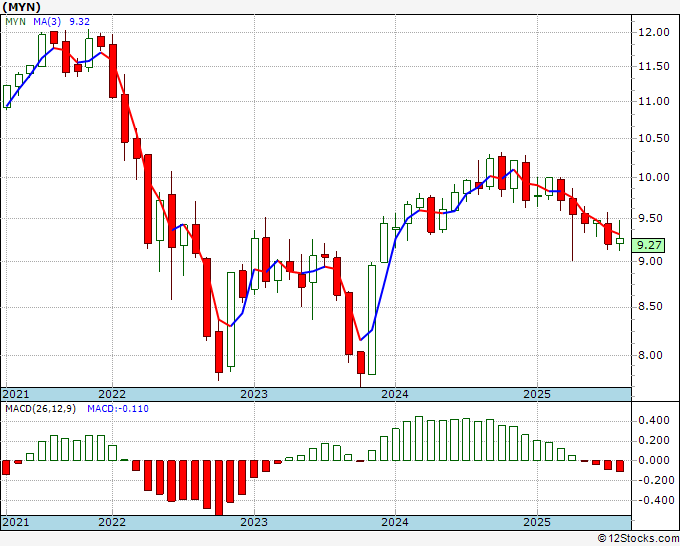Click the tall green recovery candle before 2024
Image resolution: width=680 pixels, height=546 pixels.
pos(372,320)
